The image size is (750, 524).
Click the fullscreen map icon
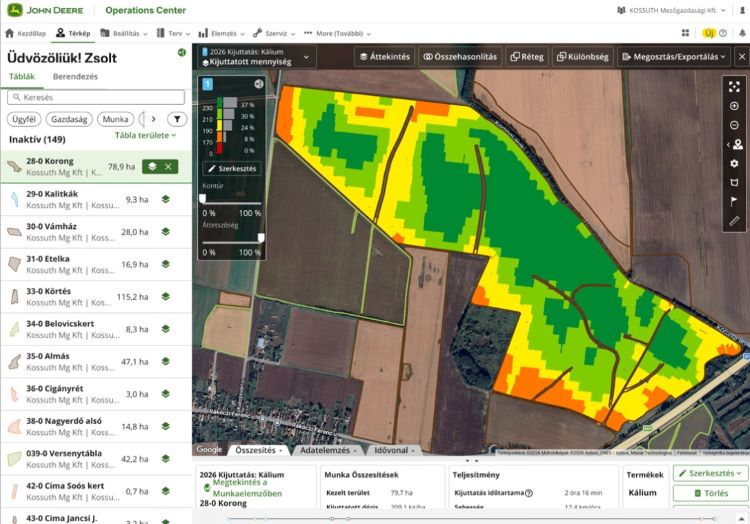[x=734, y=87]
